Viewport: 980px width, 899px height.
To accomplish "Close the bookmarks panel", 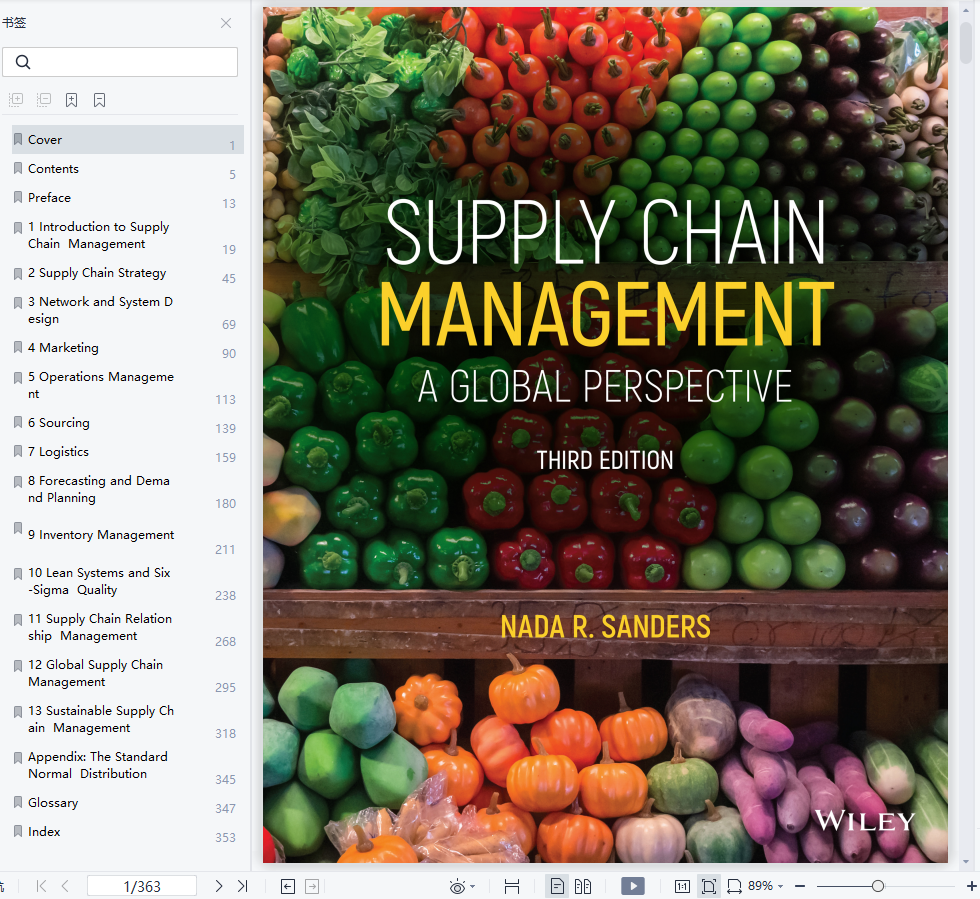I will click(226, 23).
